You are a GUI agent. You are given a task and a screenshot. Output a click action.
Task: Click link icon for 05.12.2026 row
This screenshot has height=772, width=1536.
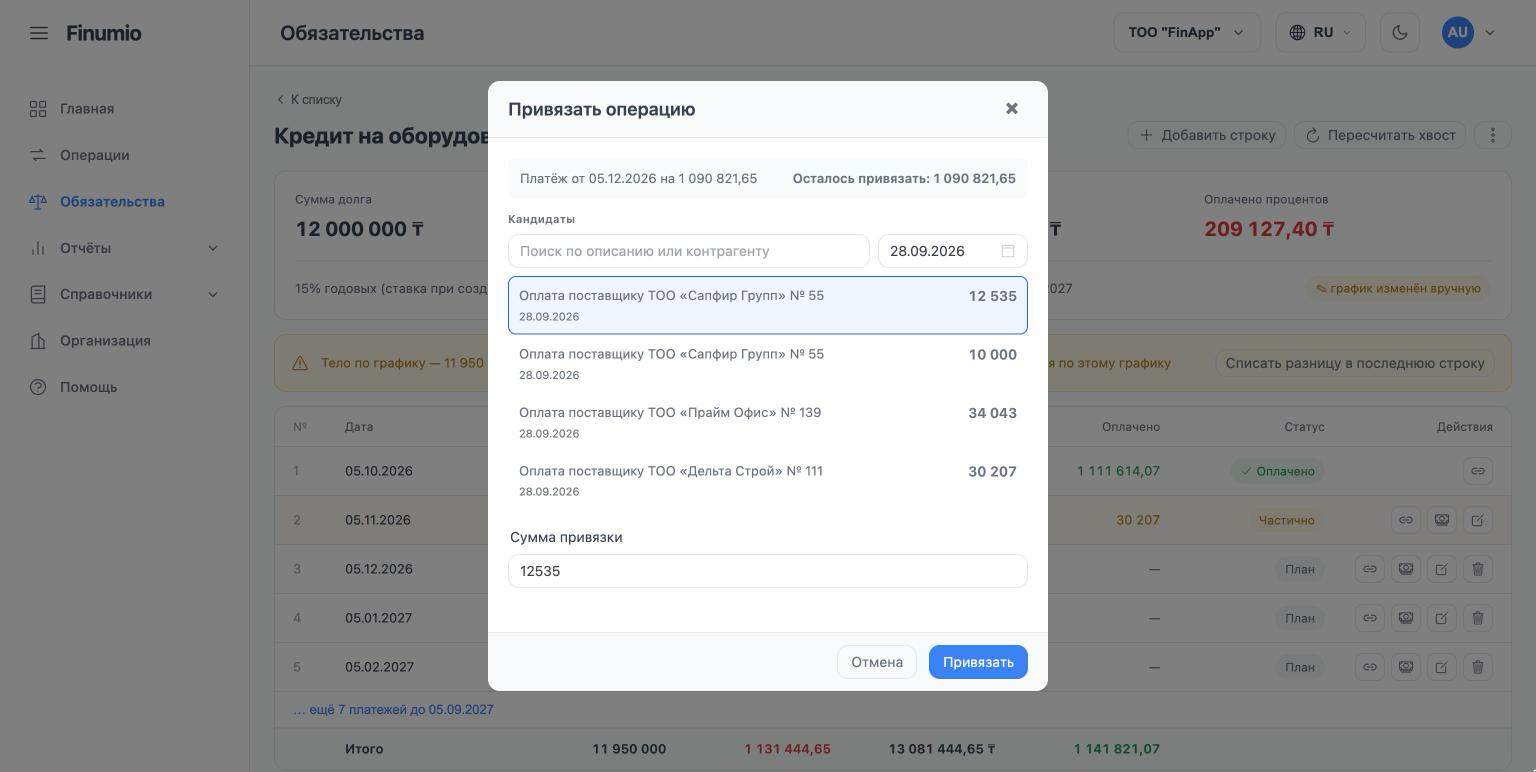click(1370, 569)
